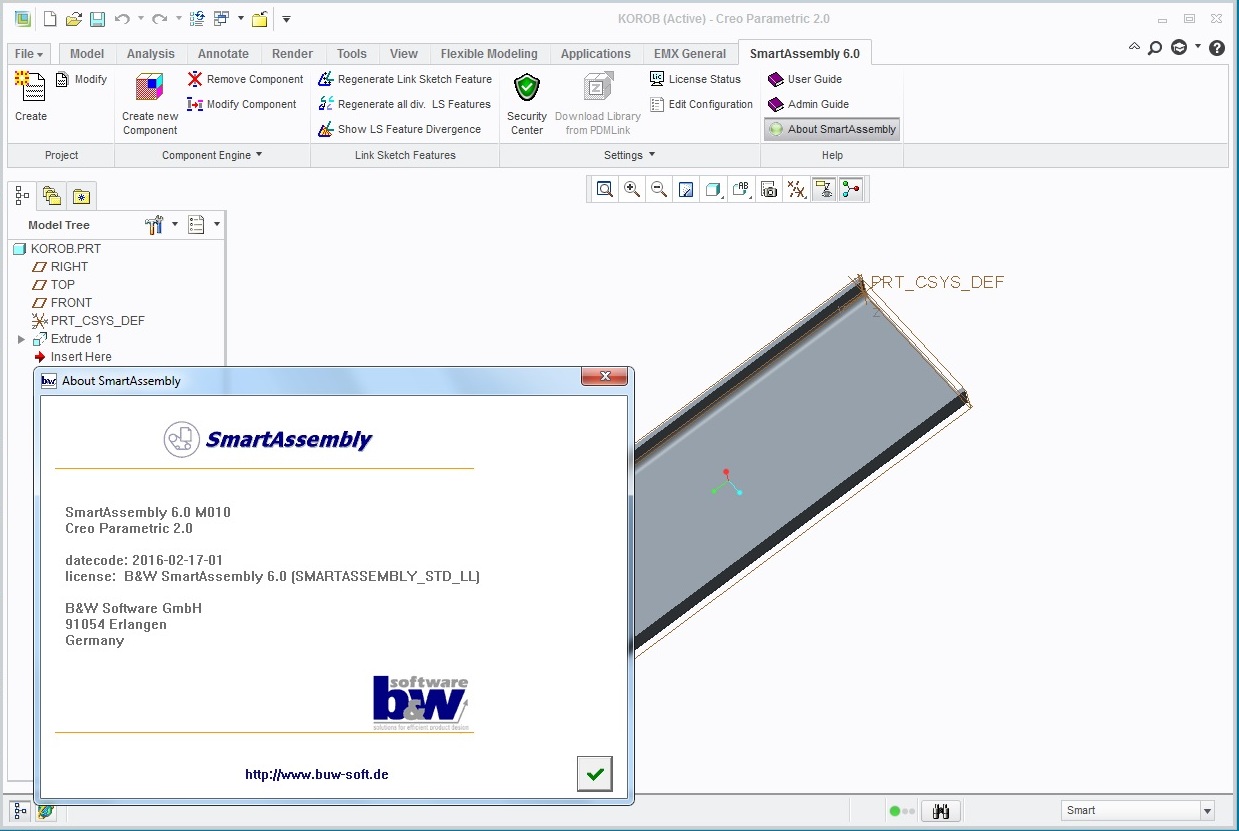Click the Close window folder icon

(x=259, y=19)
